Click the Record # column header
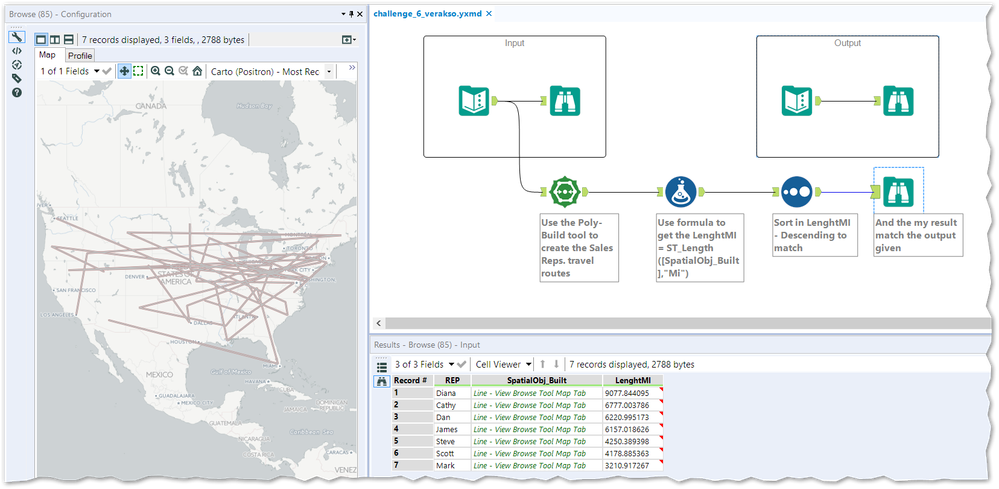999x489 pixels. [412, 380]
